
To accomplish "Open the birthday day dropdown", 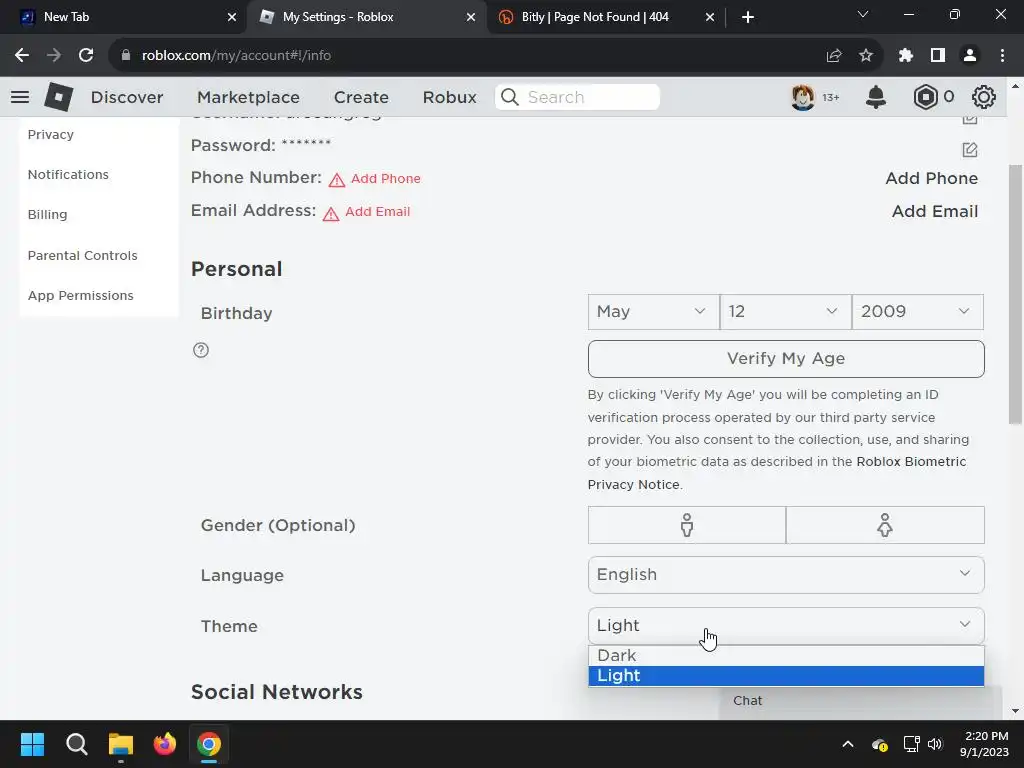I will [786, 312].
